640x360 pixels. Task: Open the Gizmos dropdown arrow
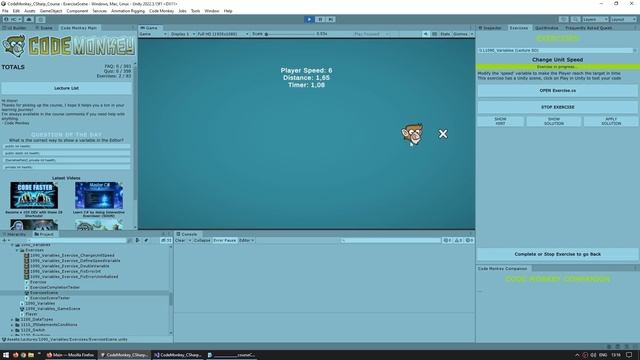[x=472, y=34]
